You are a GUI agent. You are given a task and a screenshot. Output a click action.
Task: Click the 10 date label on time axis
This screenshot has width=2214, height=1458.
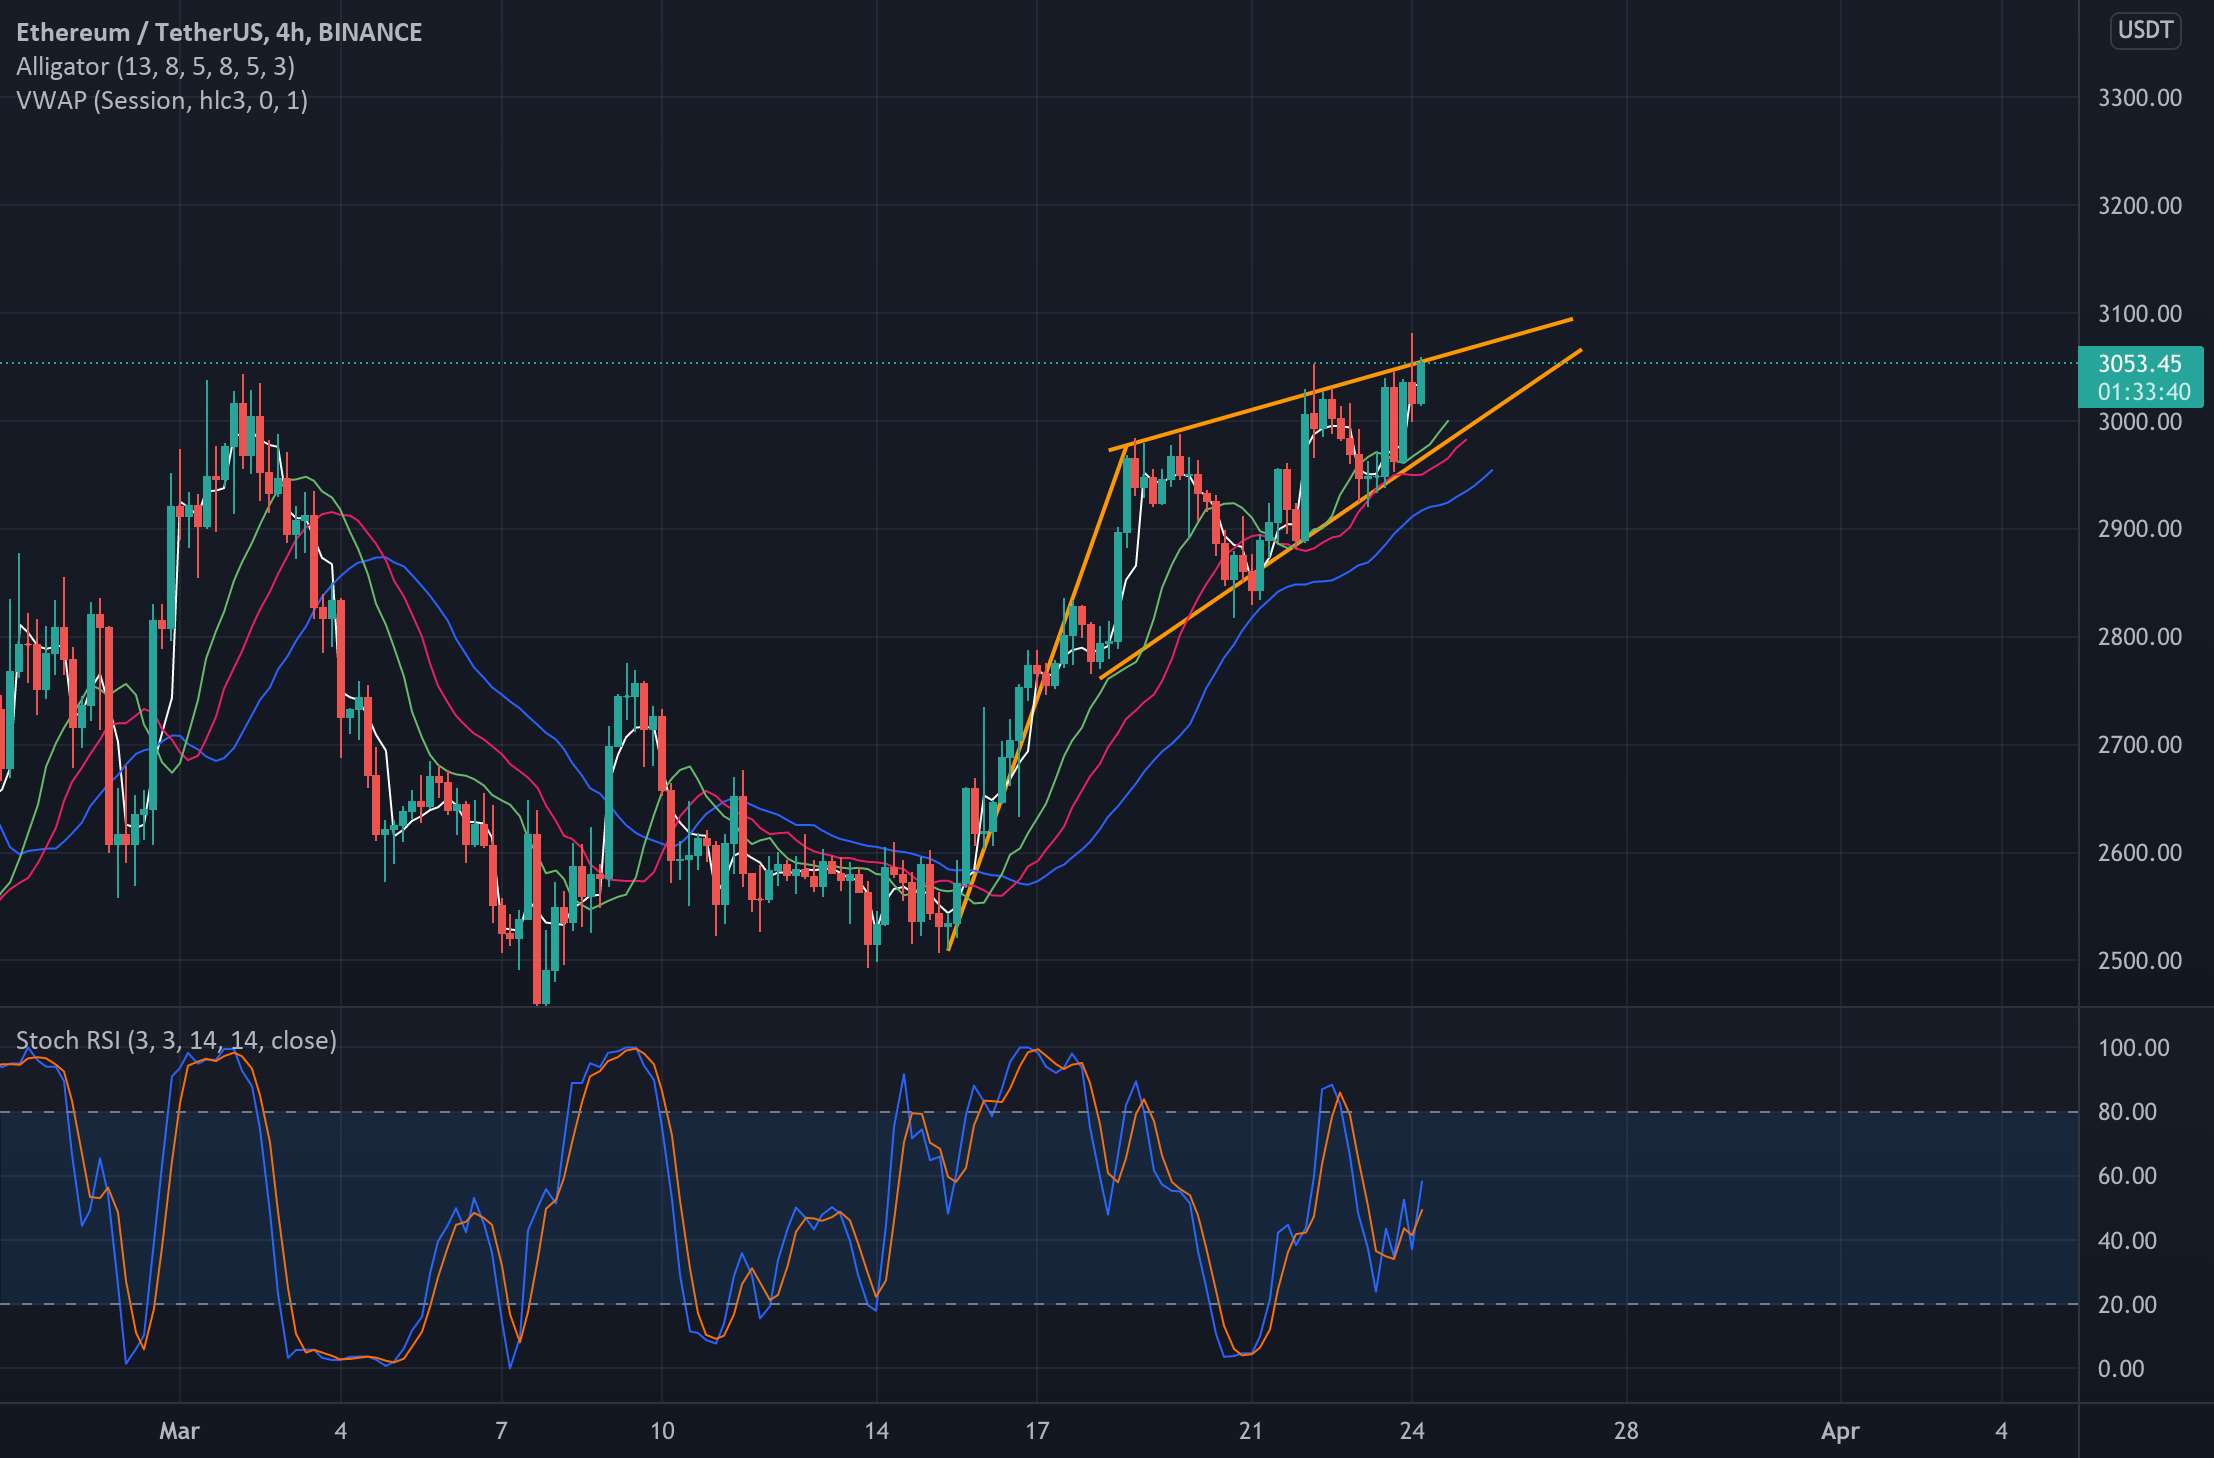coord(662,1431)
